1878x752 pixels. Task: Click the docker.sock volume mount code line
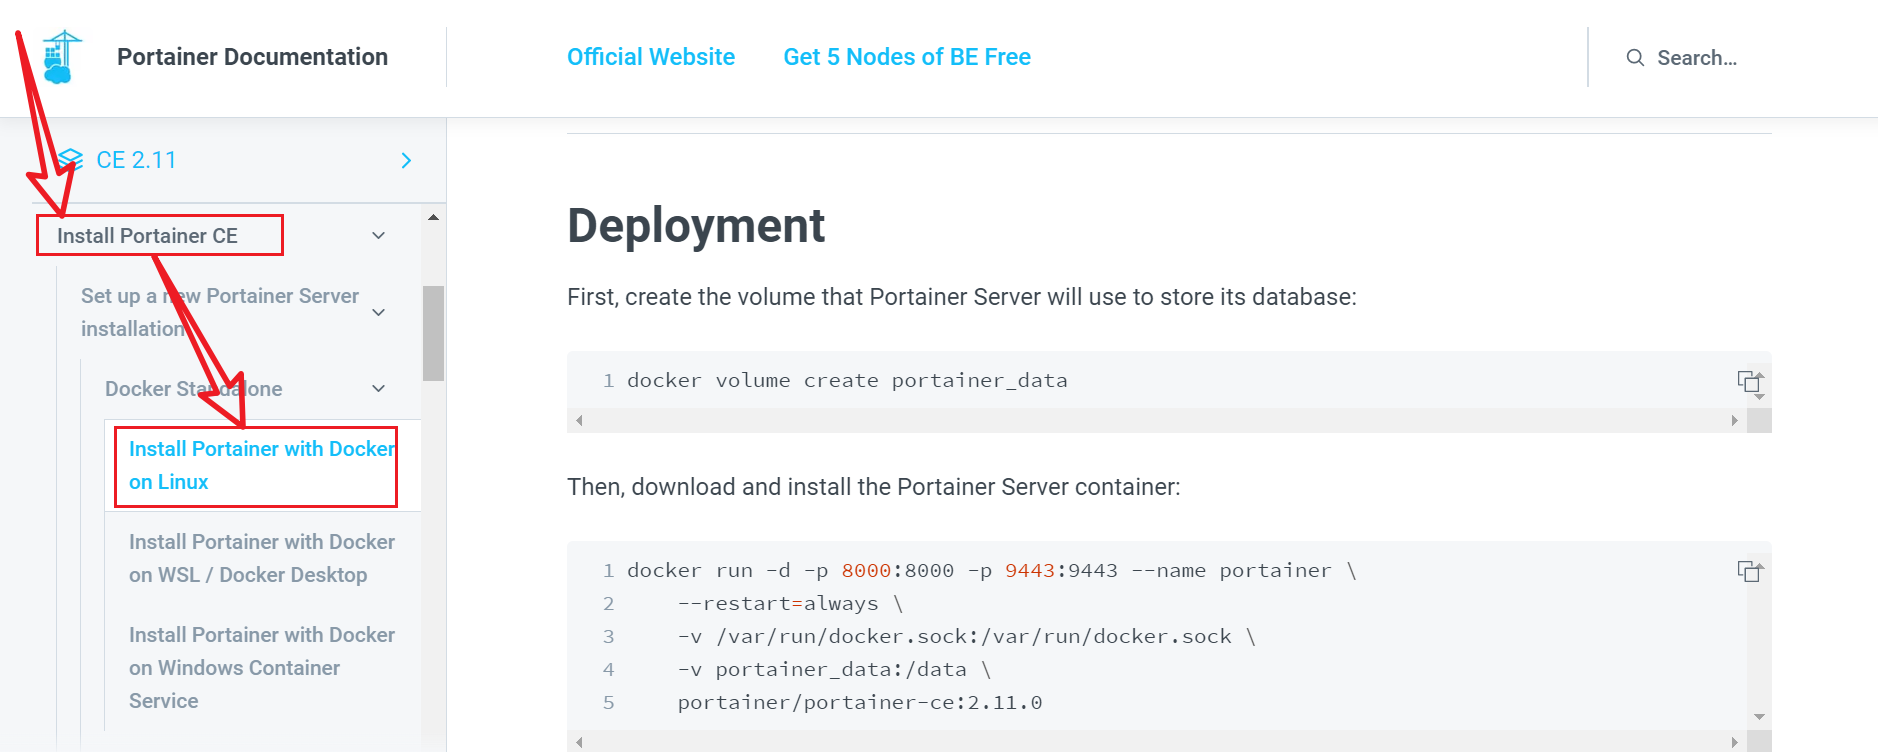966,636
